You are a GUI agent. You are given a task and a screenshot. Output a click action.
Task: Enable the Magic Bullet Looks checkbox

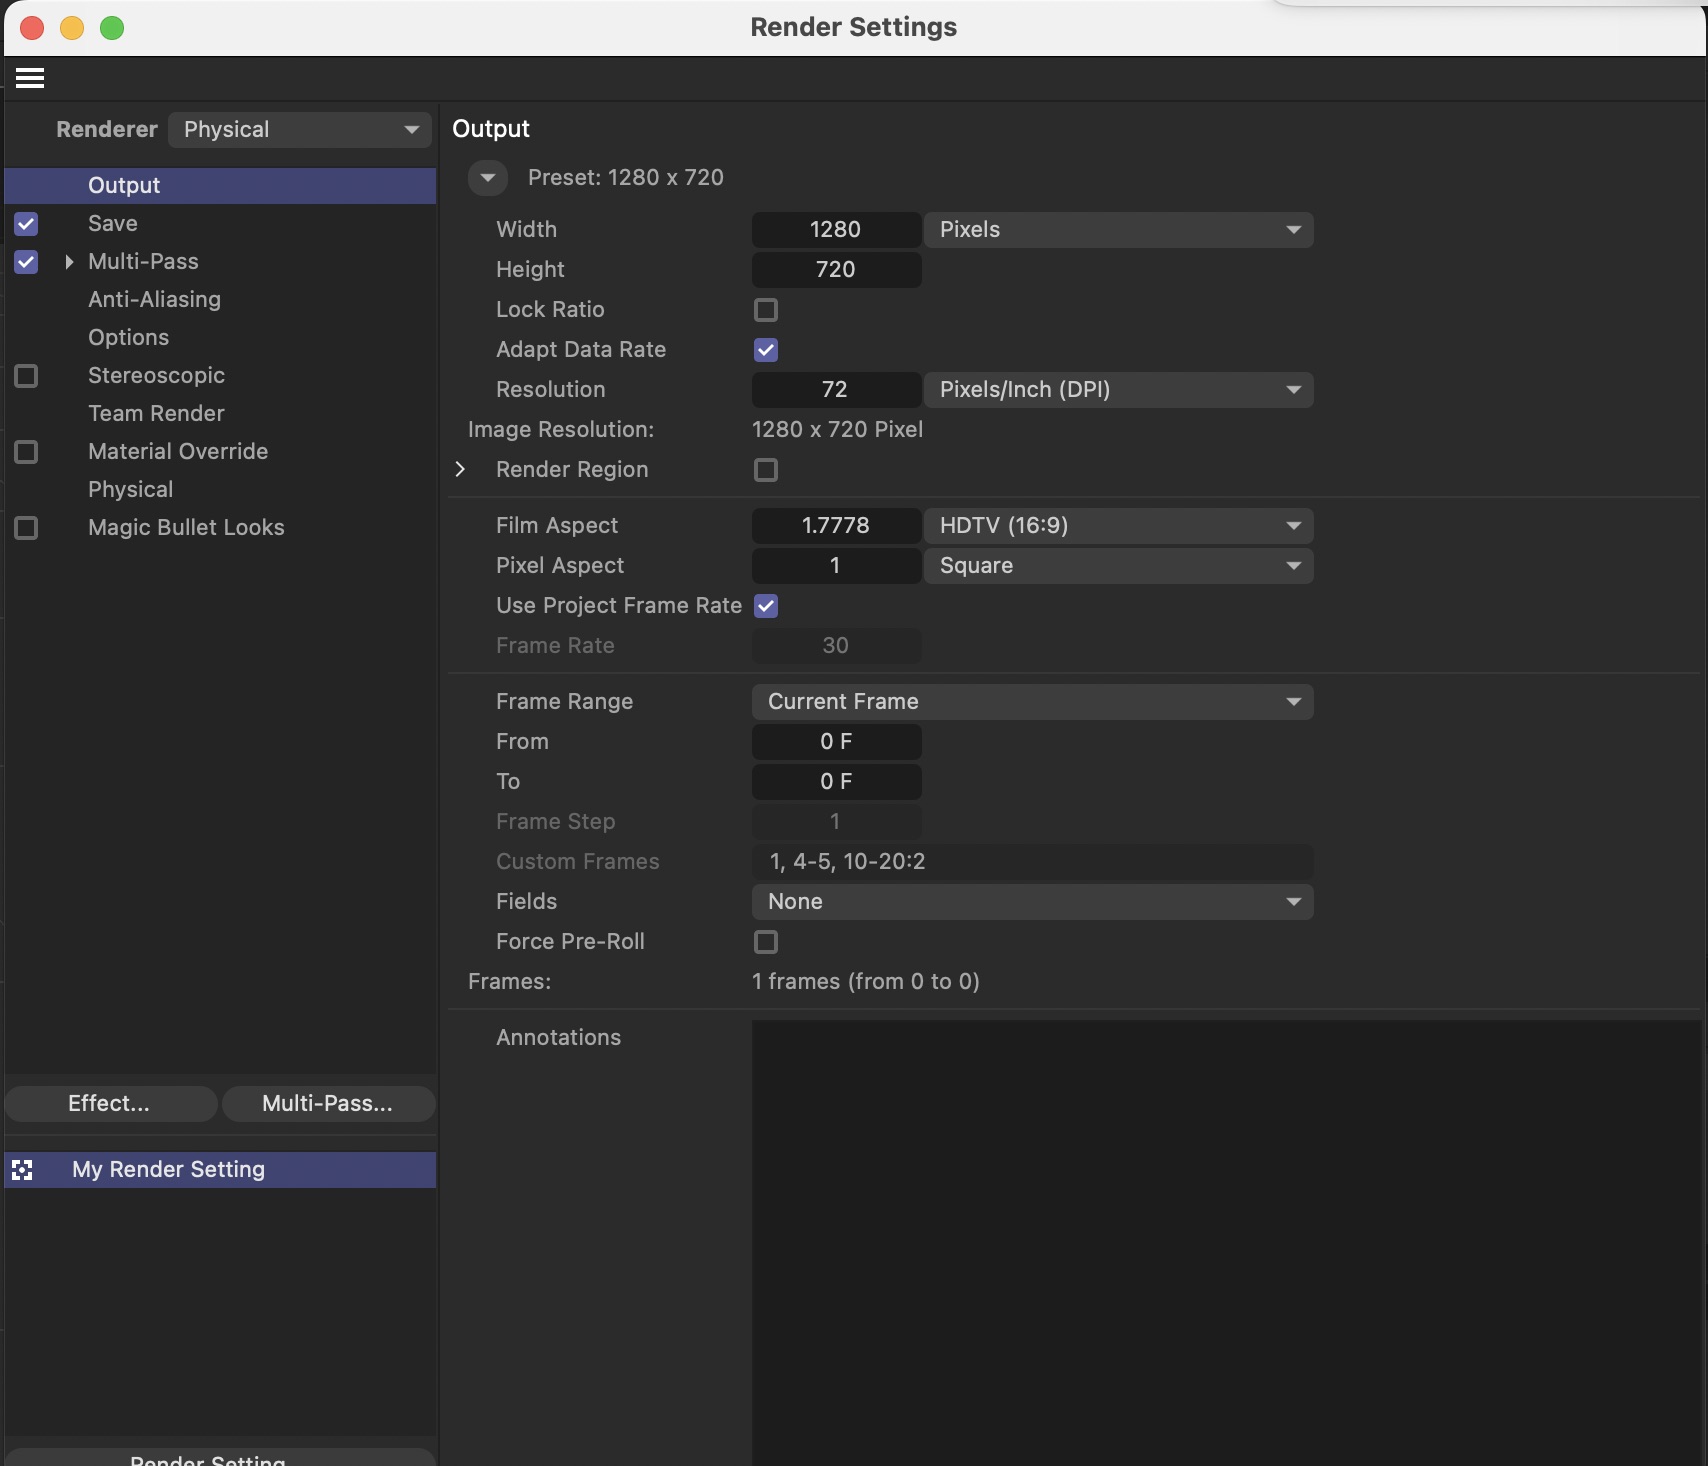[26, 528]
